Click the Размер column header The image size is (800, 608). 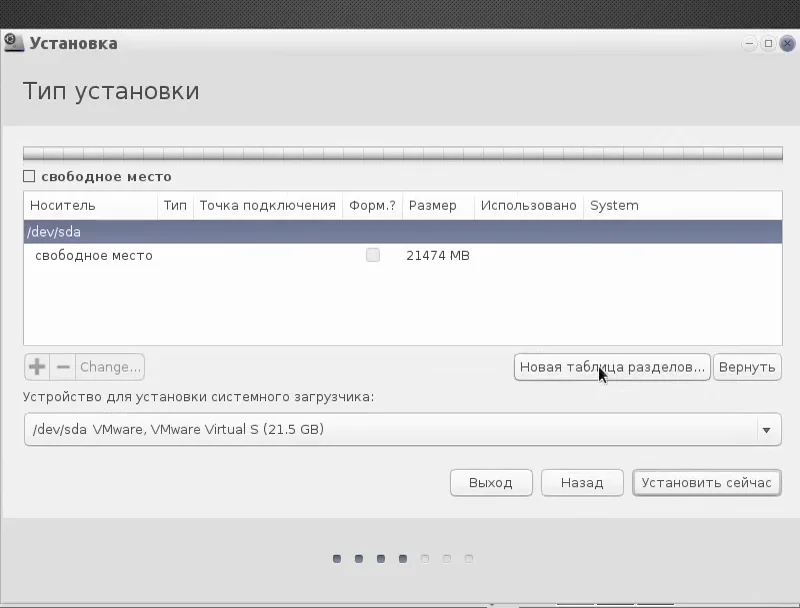point(438,206)
